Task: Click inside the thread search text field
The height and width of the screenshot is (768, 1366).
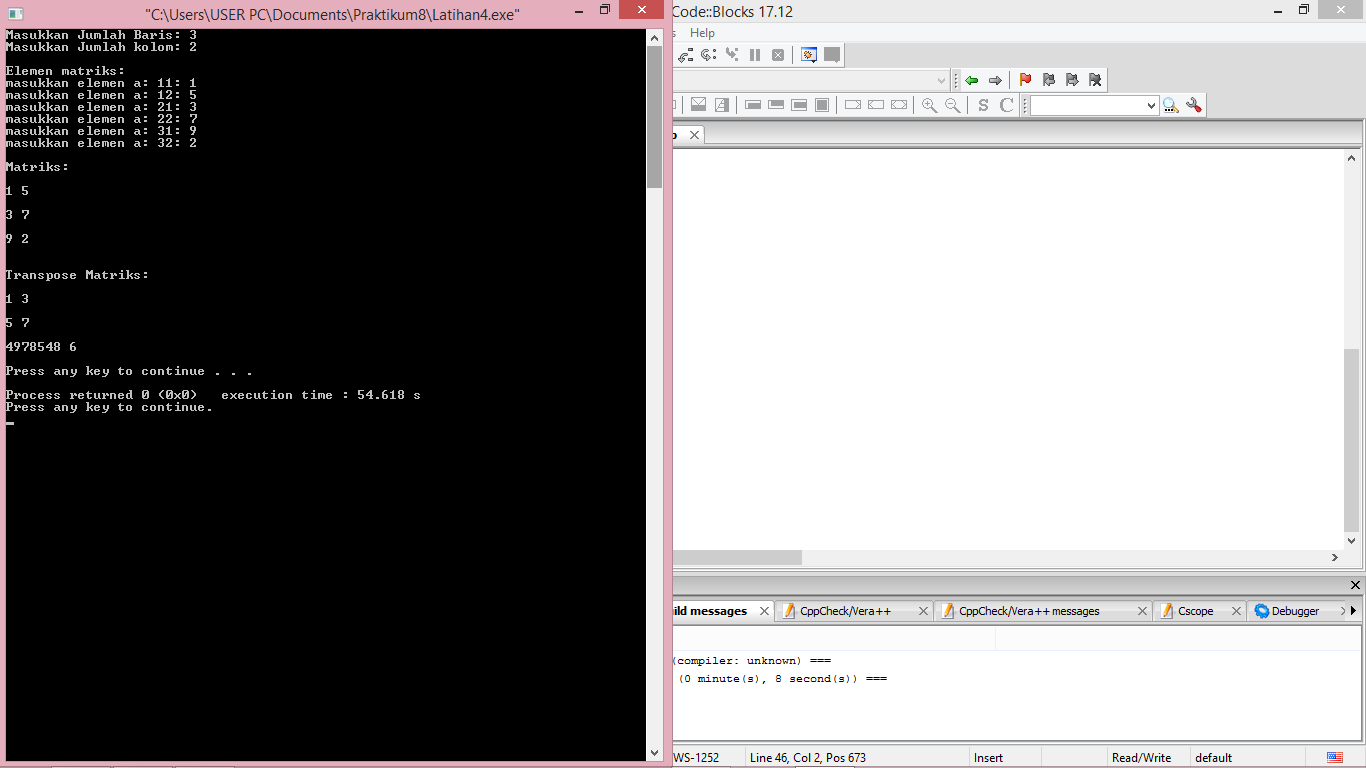Action: (1087, 105)
